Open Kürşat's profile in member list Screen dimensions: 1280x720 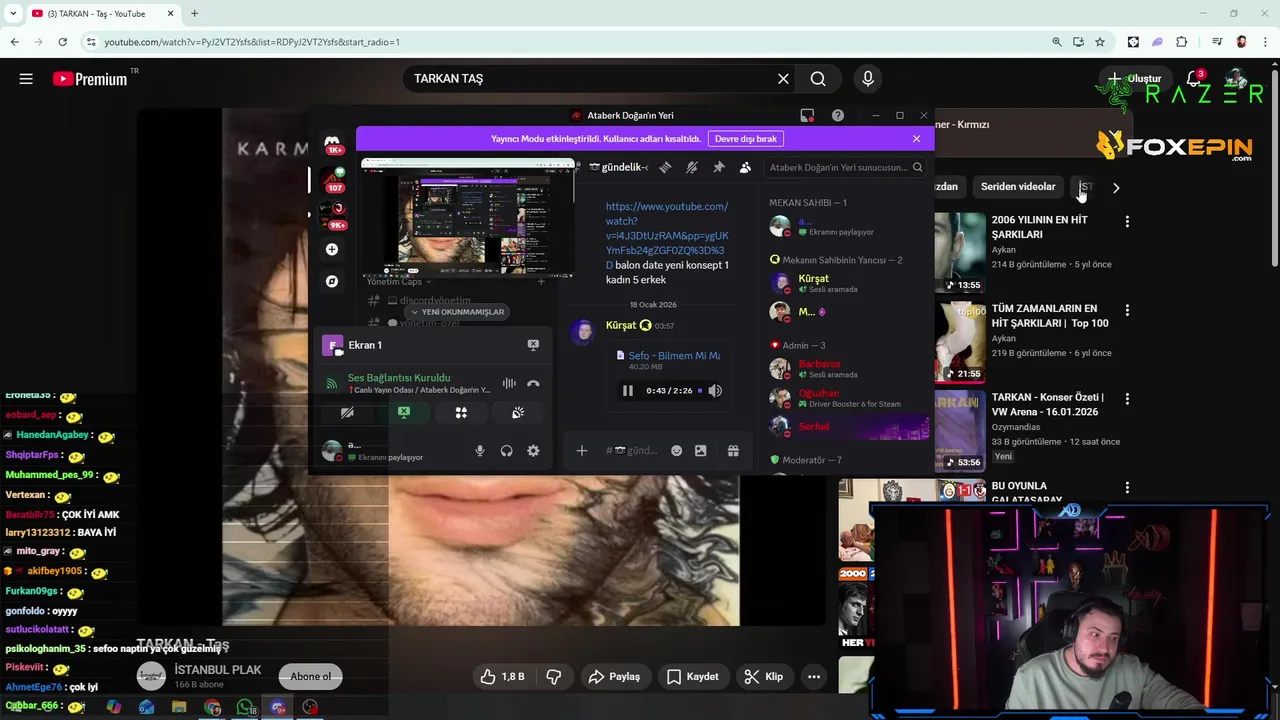[849, 283]
